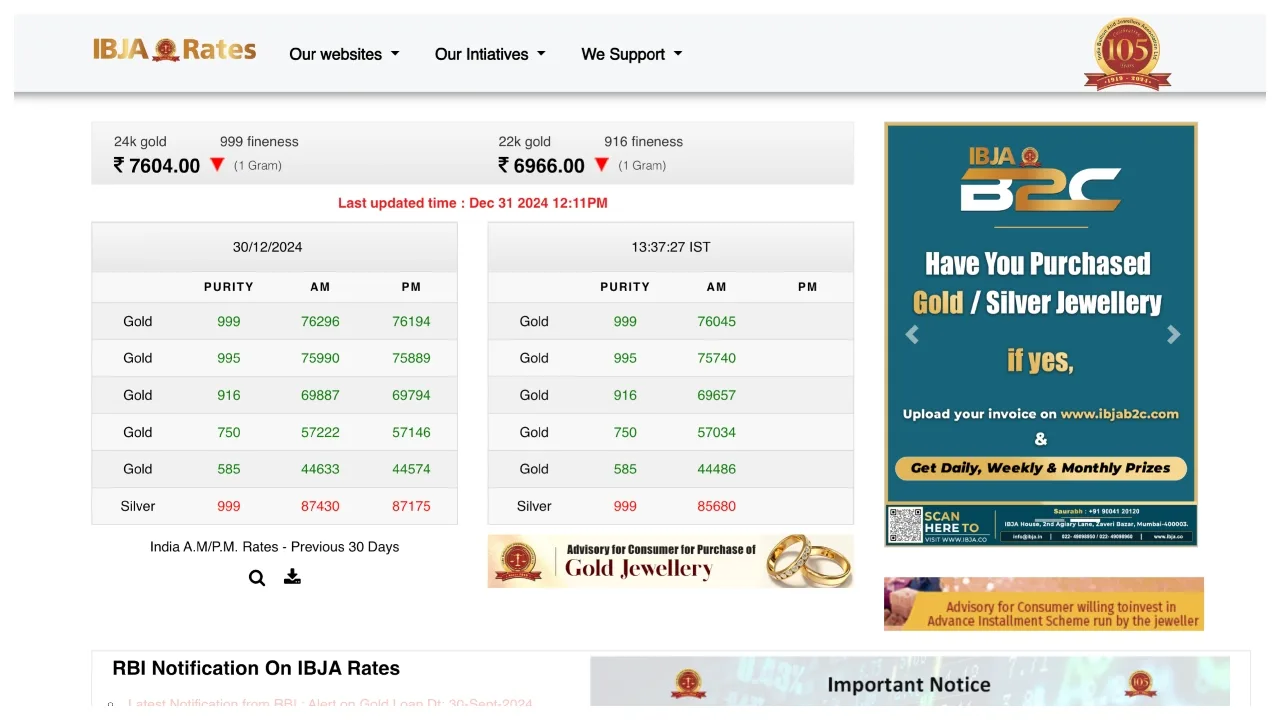Screen dimensions: 1280x720
Task: Click the QR code in B2C banner
Action: (x=905, y=525)
